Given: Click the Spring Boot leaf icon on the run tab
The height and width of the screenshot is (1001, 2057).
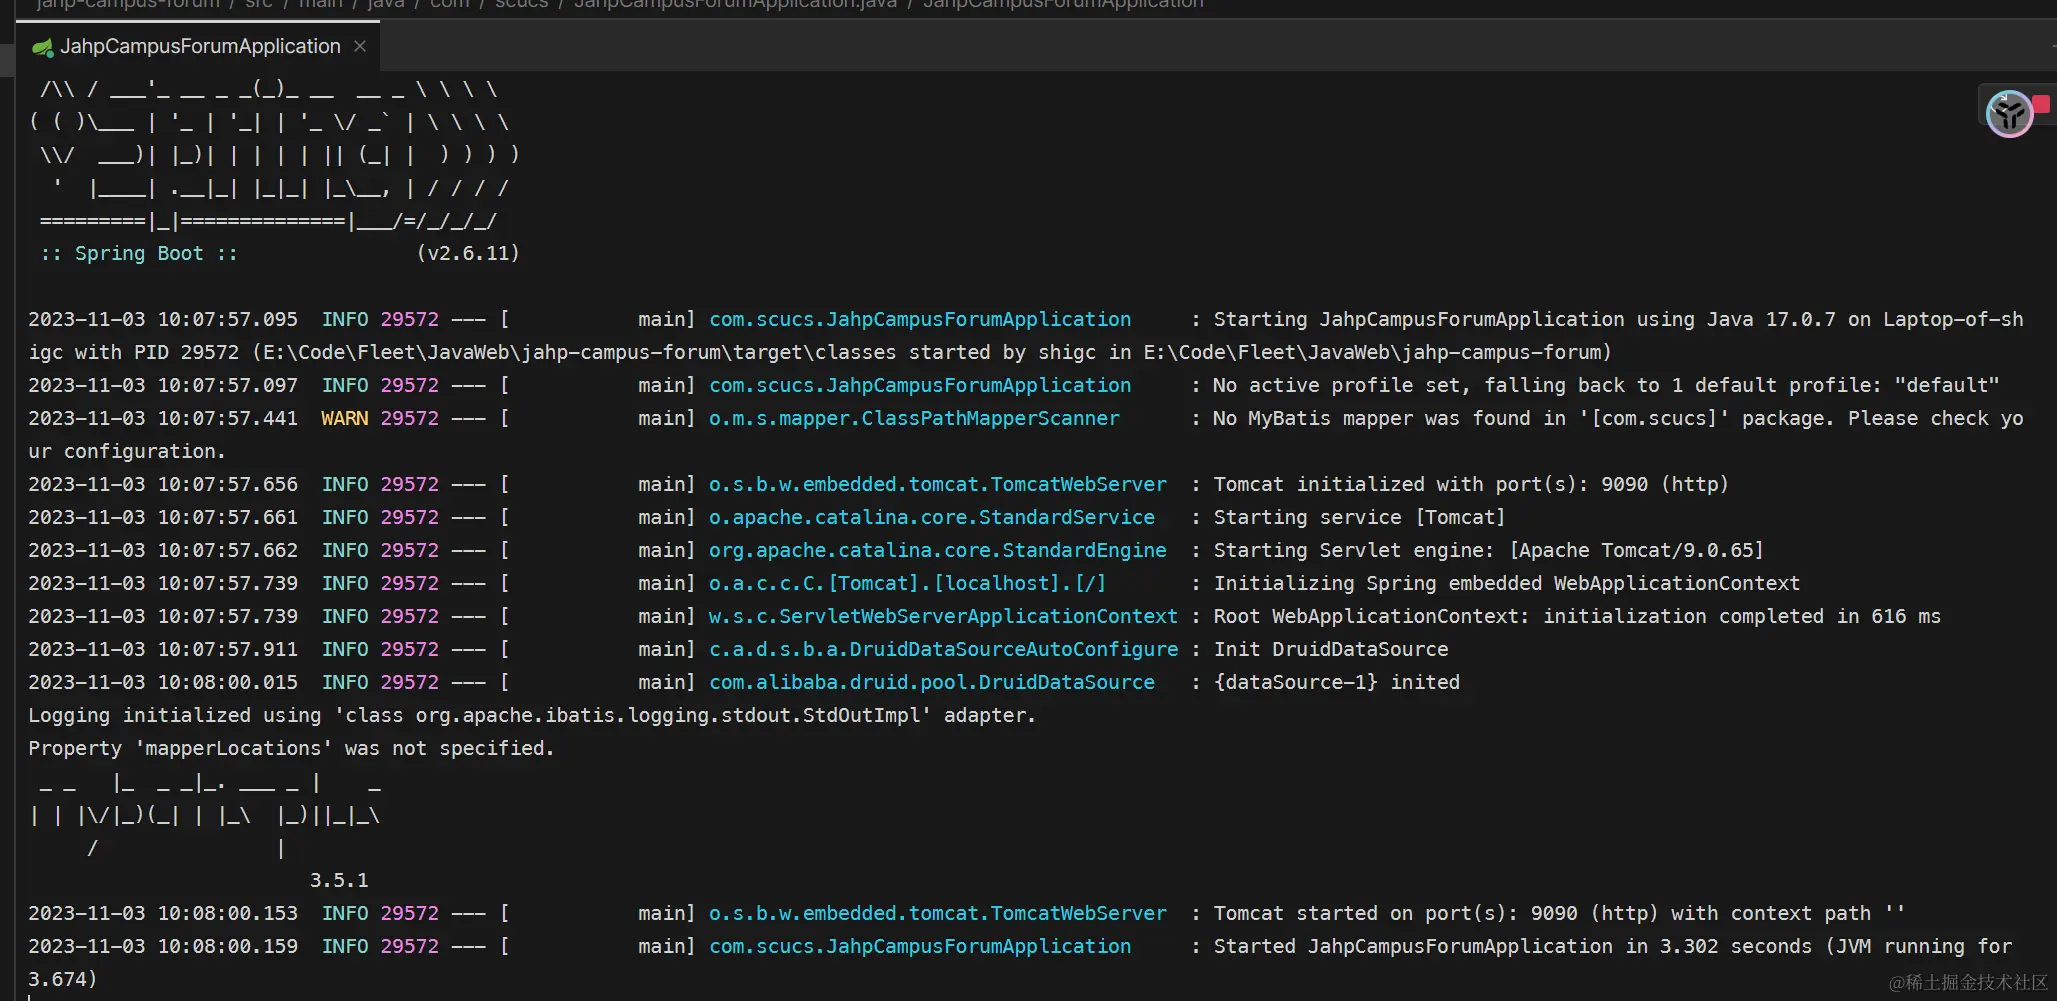Looking at the screenshot, I should pos(42,46).
